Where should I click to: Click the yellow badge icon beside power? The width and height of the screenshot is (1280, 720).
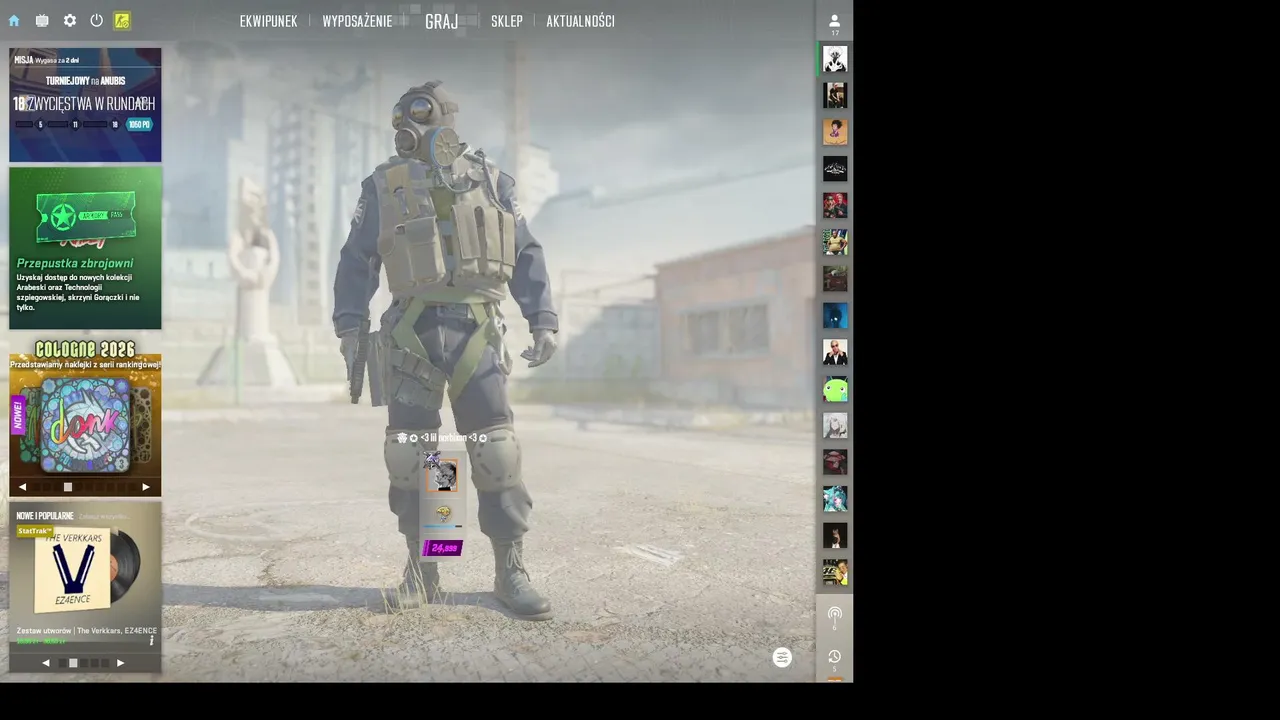[x=122, y=20]
